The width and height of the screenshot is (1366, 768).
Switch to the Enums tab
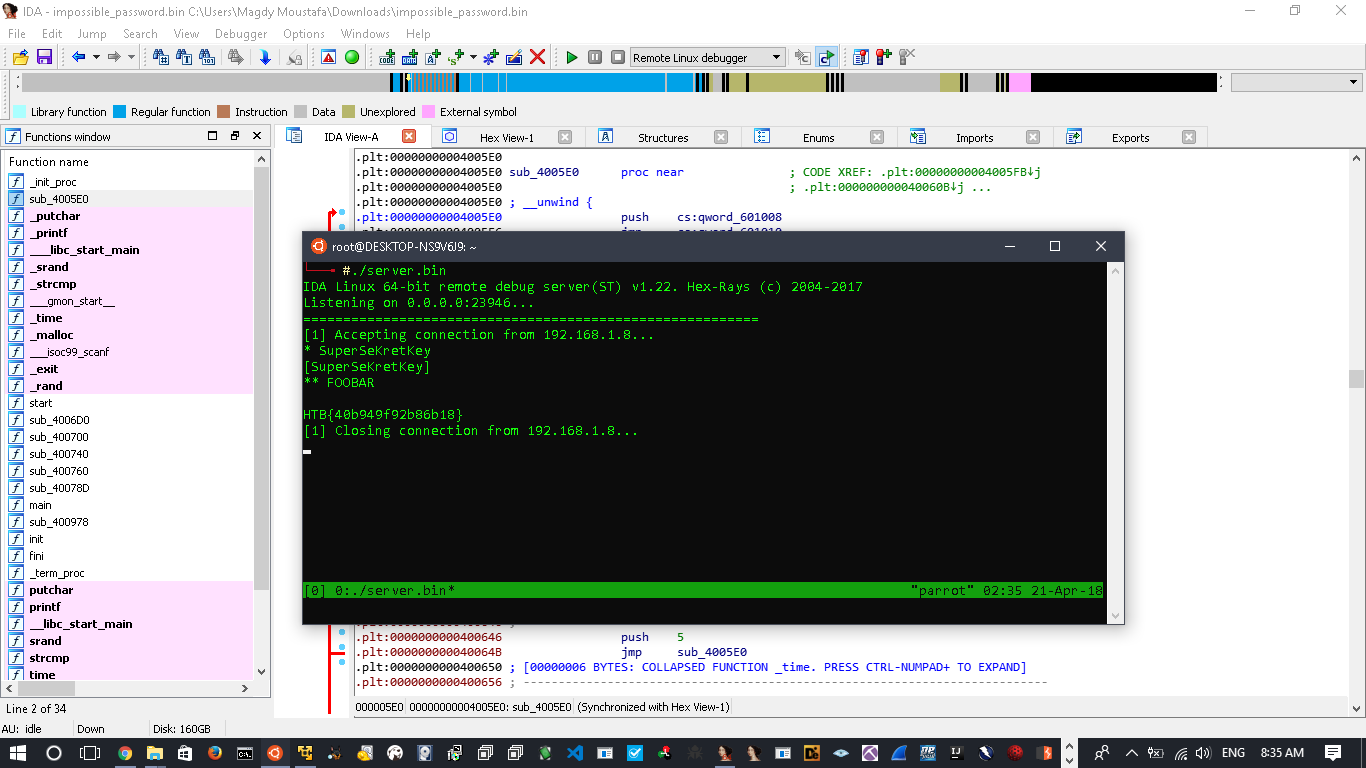pos(818,137)
